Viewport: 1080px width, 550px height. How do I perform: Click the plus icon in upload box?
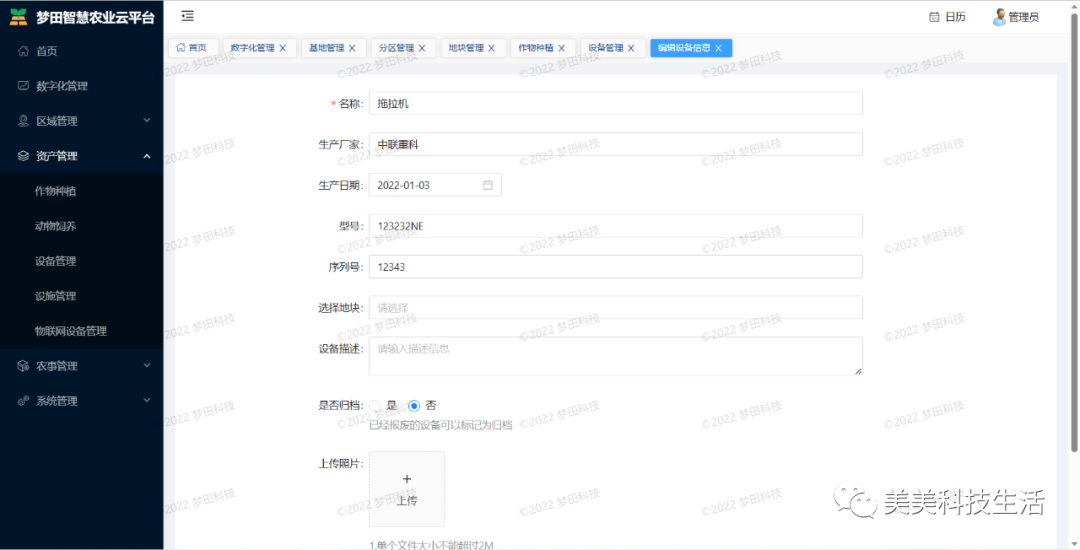point(406,478)
